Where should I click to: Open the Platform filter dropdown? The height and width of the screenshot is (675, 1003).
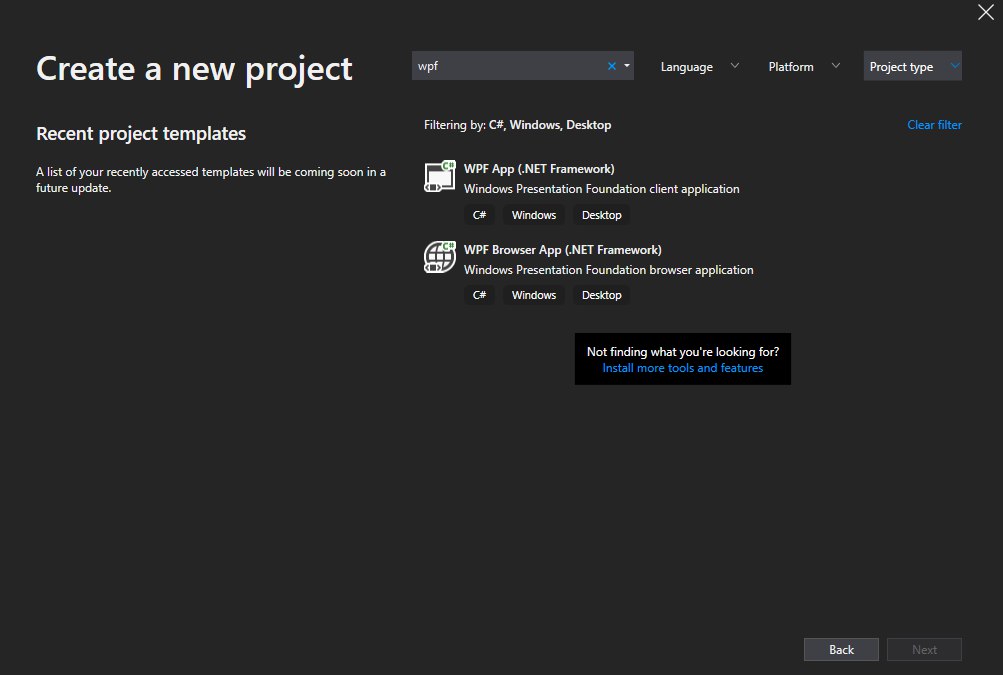pyautogui.click(x=804, y=66)
